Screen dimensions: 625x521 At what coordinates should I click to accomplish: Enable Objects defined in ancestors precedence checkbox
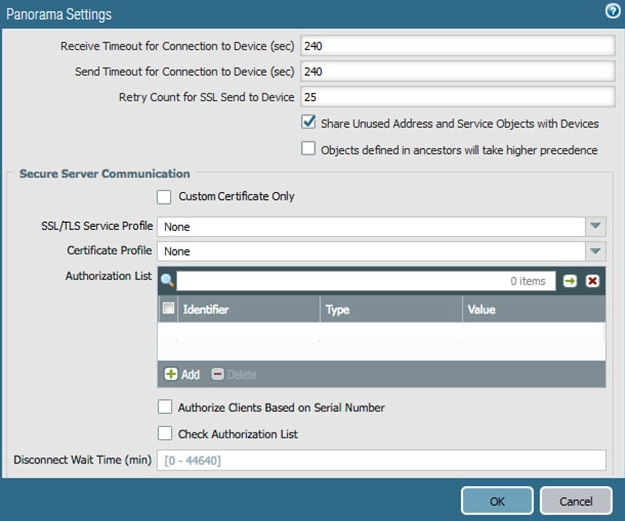309,149
